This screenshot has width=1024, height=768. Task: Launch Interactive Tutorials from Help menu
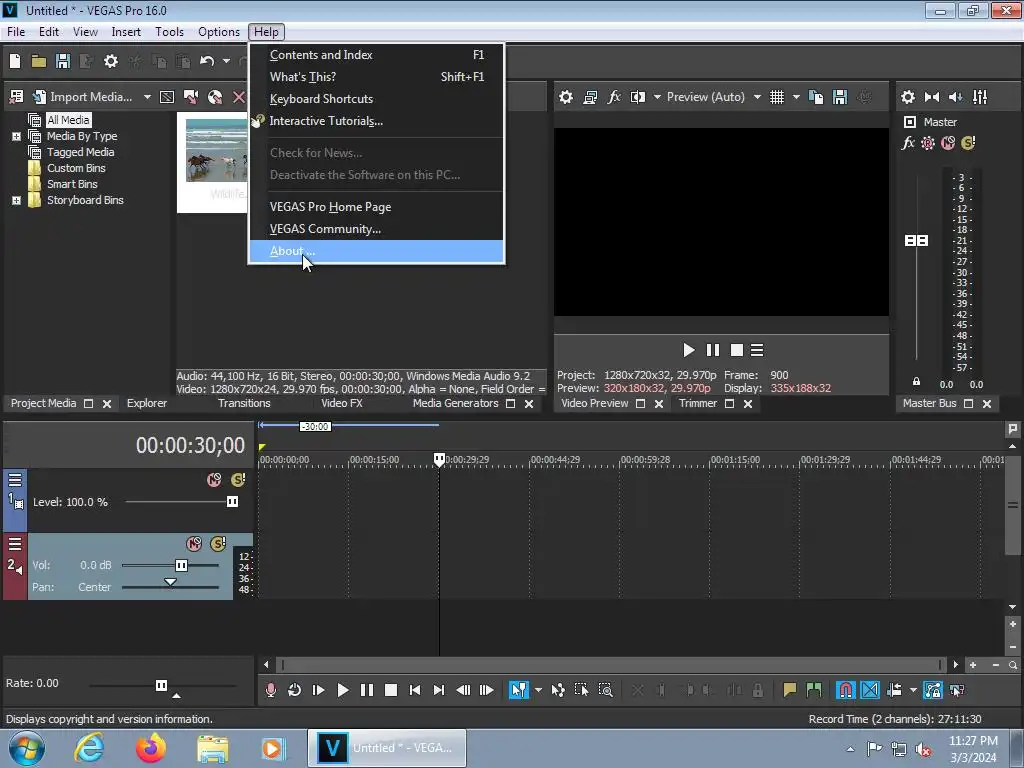(x=376, y=121)
